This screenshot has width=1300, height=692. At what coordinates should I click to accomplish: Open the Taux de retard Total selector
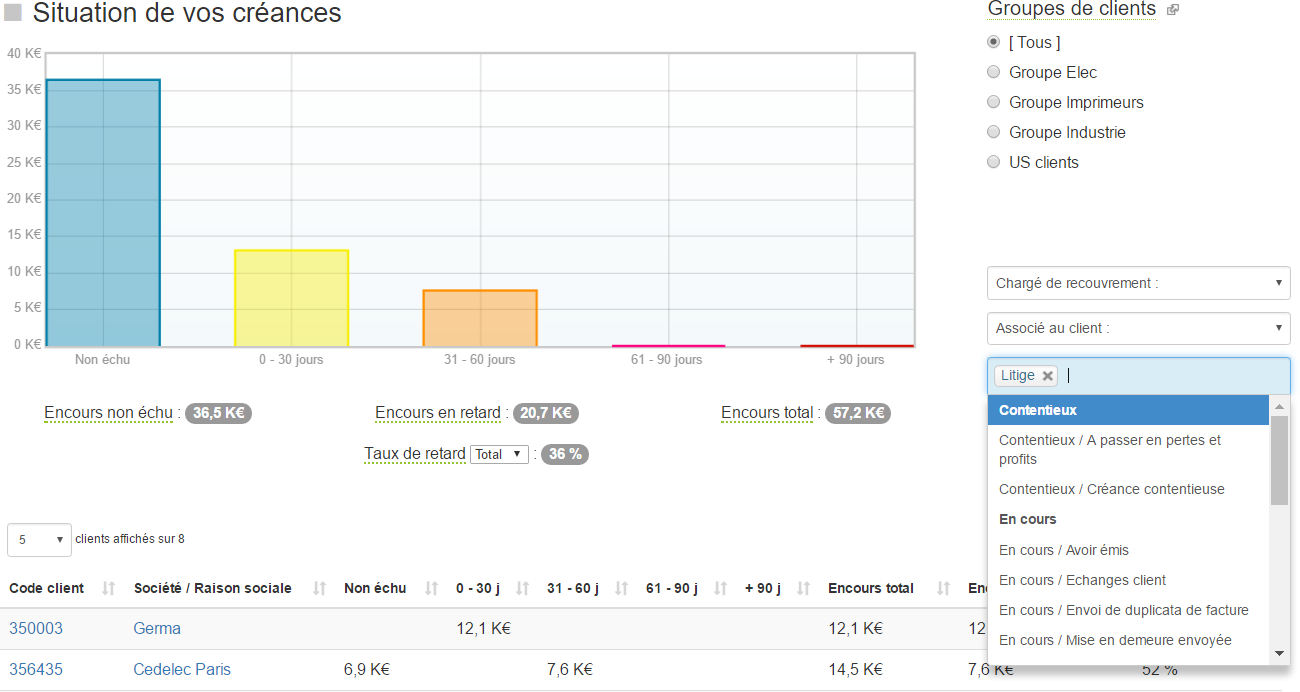click(x=499, y=454)
